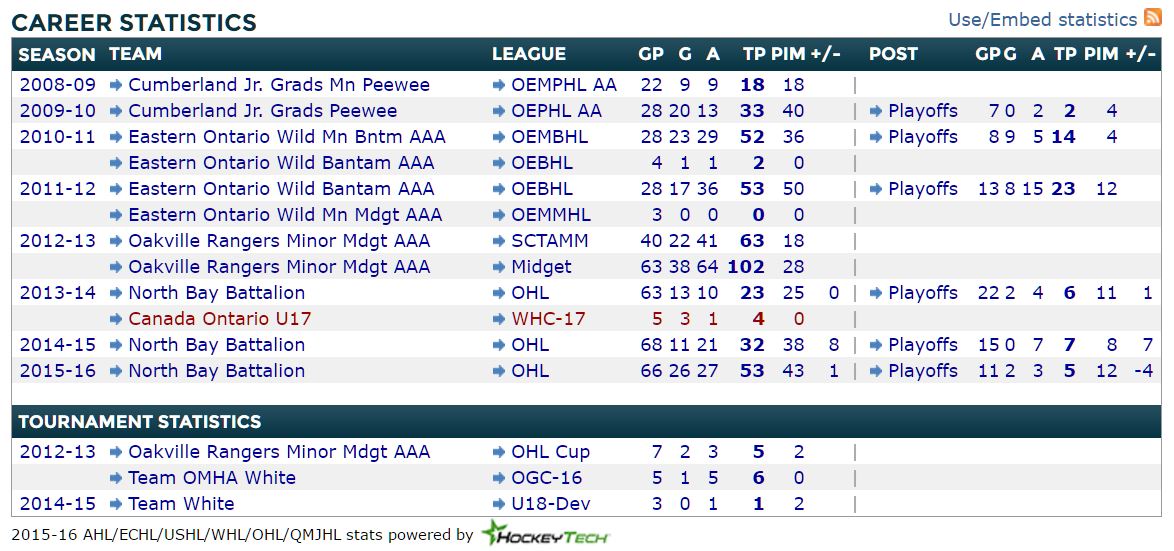Open Oakville Rangers Minor Mdgt AAA SCTAMM team
This screenshot has height=551, width=1174.
click(279, 241)
